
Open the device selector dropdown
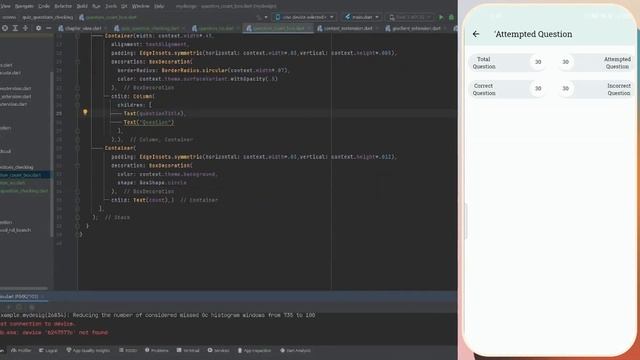(304, 17)
